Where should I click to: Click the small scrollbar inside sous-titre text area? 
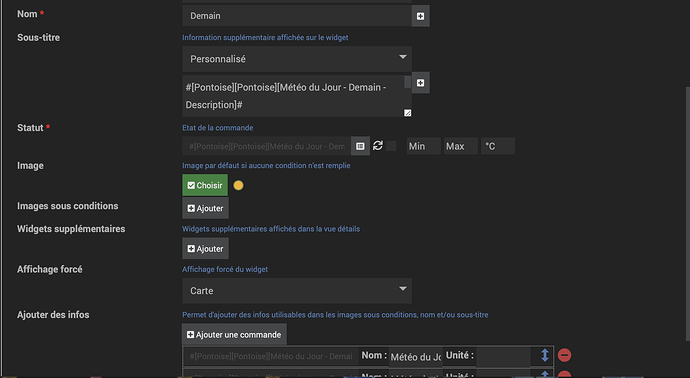tap(407, 82)
